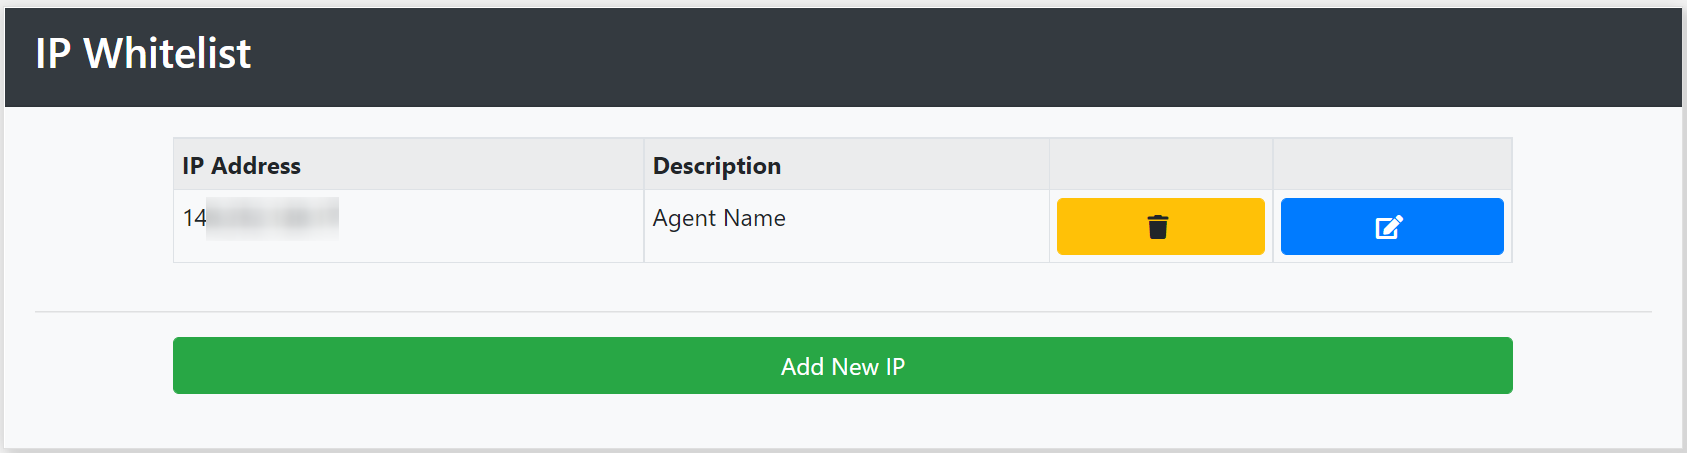Remove the IP starting with 14
The image size is (1687, 453).
pos(1161,226)
